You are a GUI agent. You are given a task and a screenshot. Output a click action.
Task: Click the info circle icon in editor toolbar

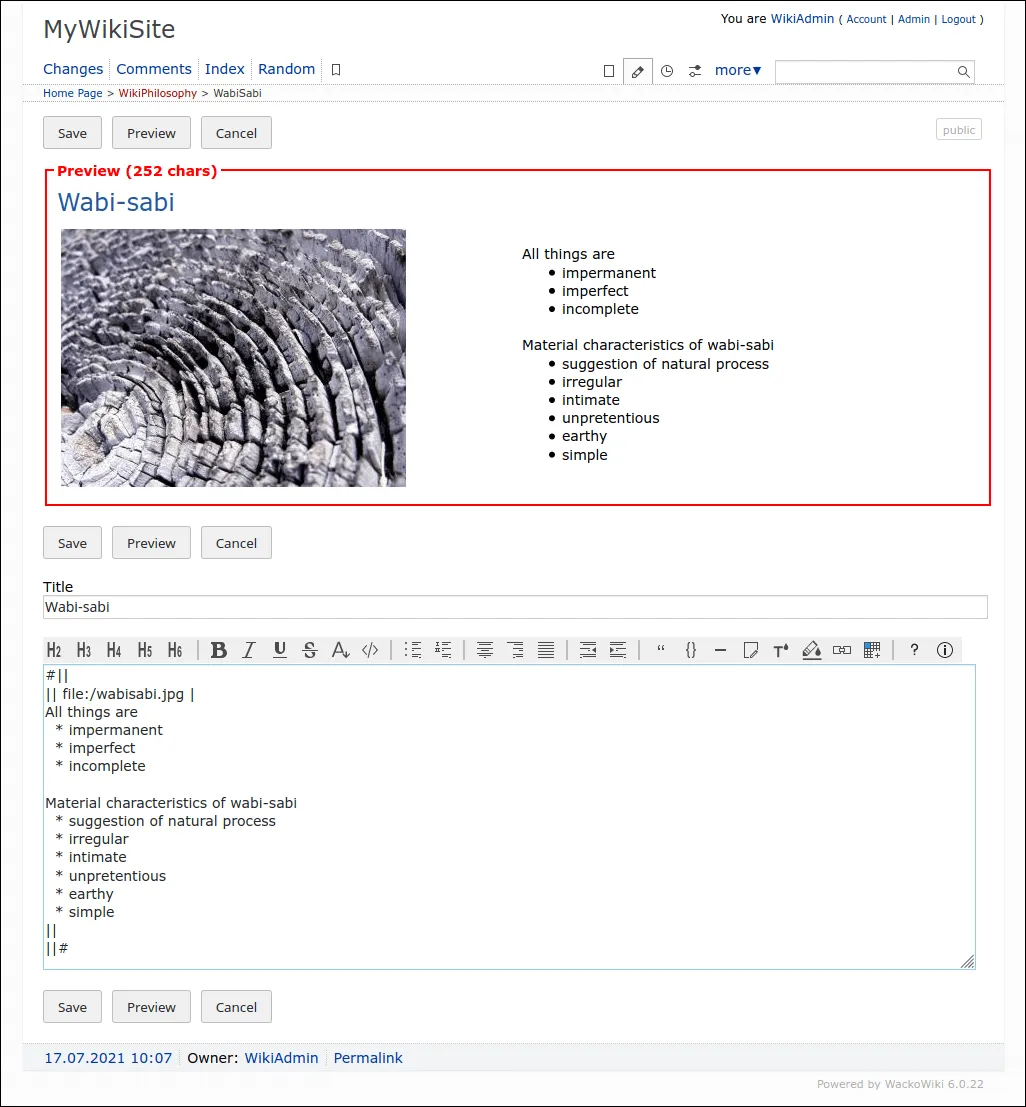944,650
